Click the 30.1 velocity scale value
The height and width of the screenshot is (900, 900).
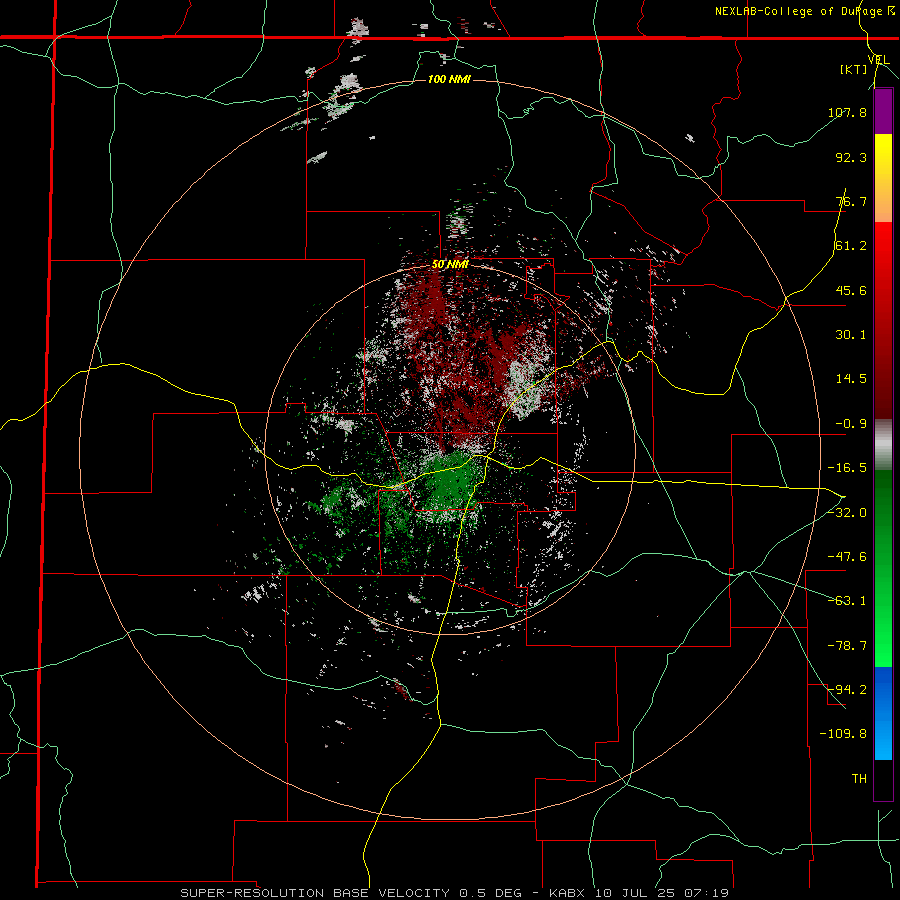coord(851,335)
